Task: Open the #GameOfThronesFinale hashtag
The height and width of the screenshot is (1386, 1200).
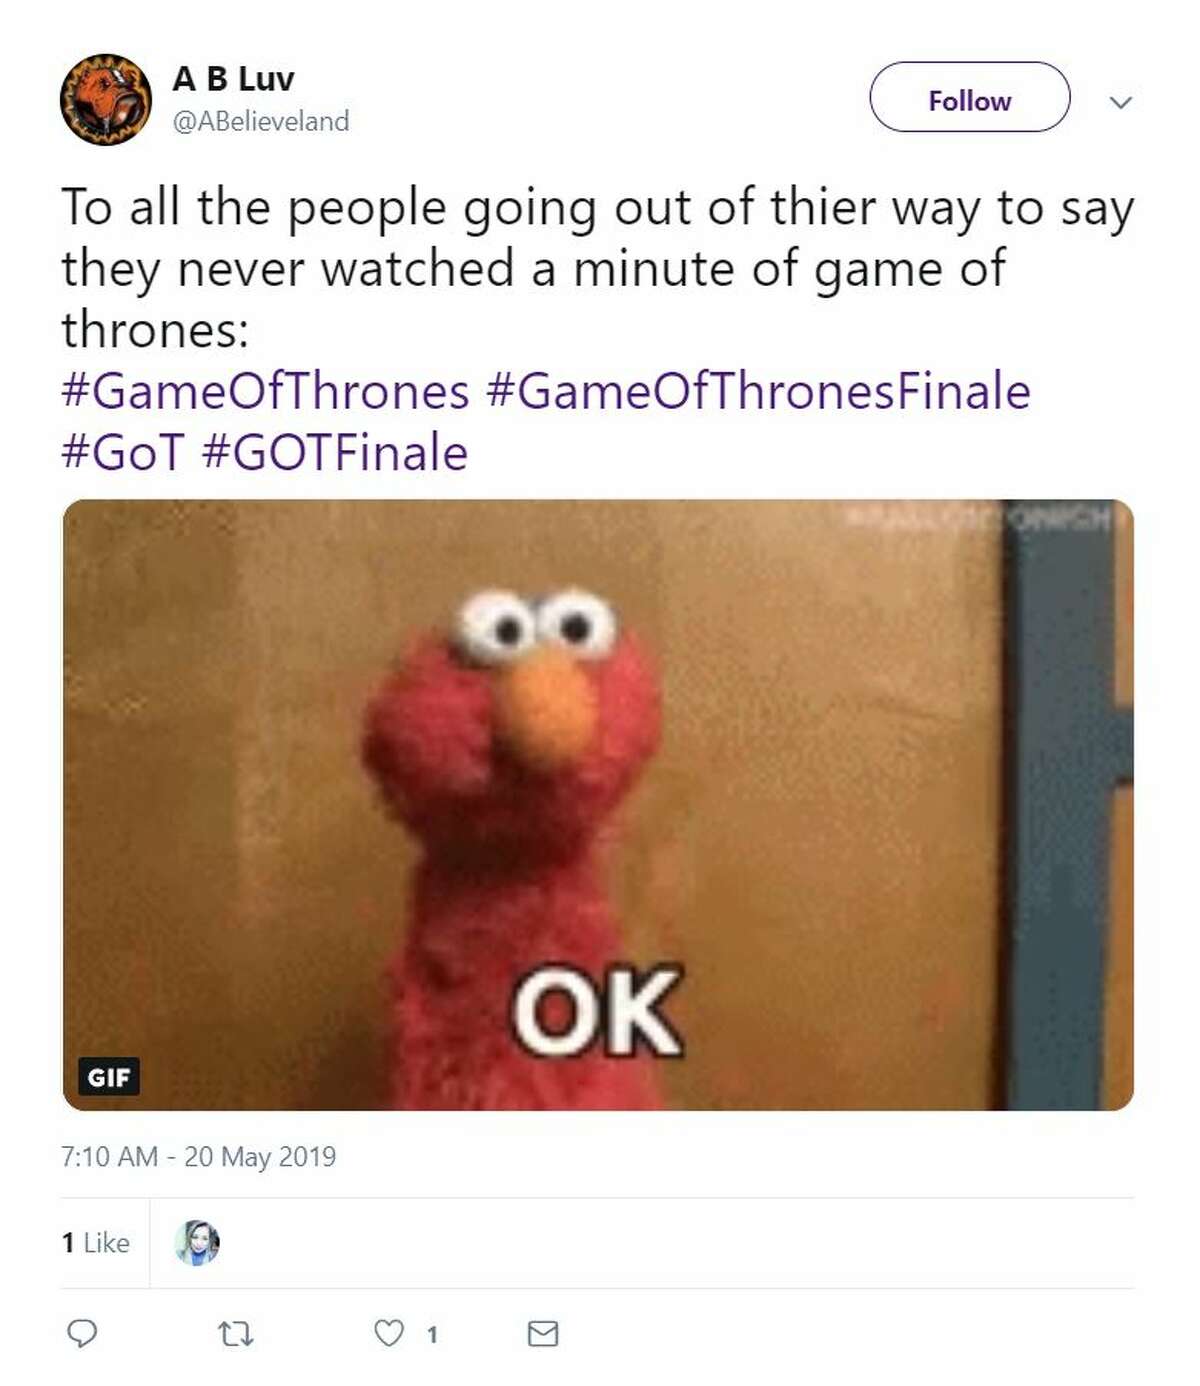Action: click(x=758, y=391)
